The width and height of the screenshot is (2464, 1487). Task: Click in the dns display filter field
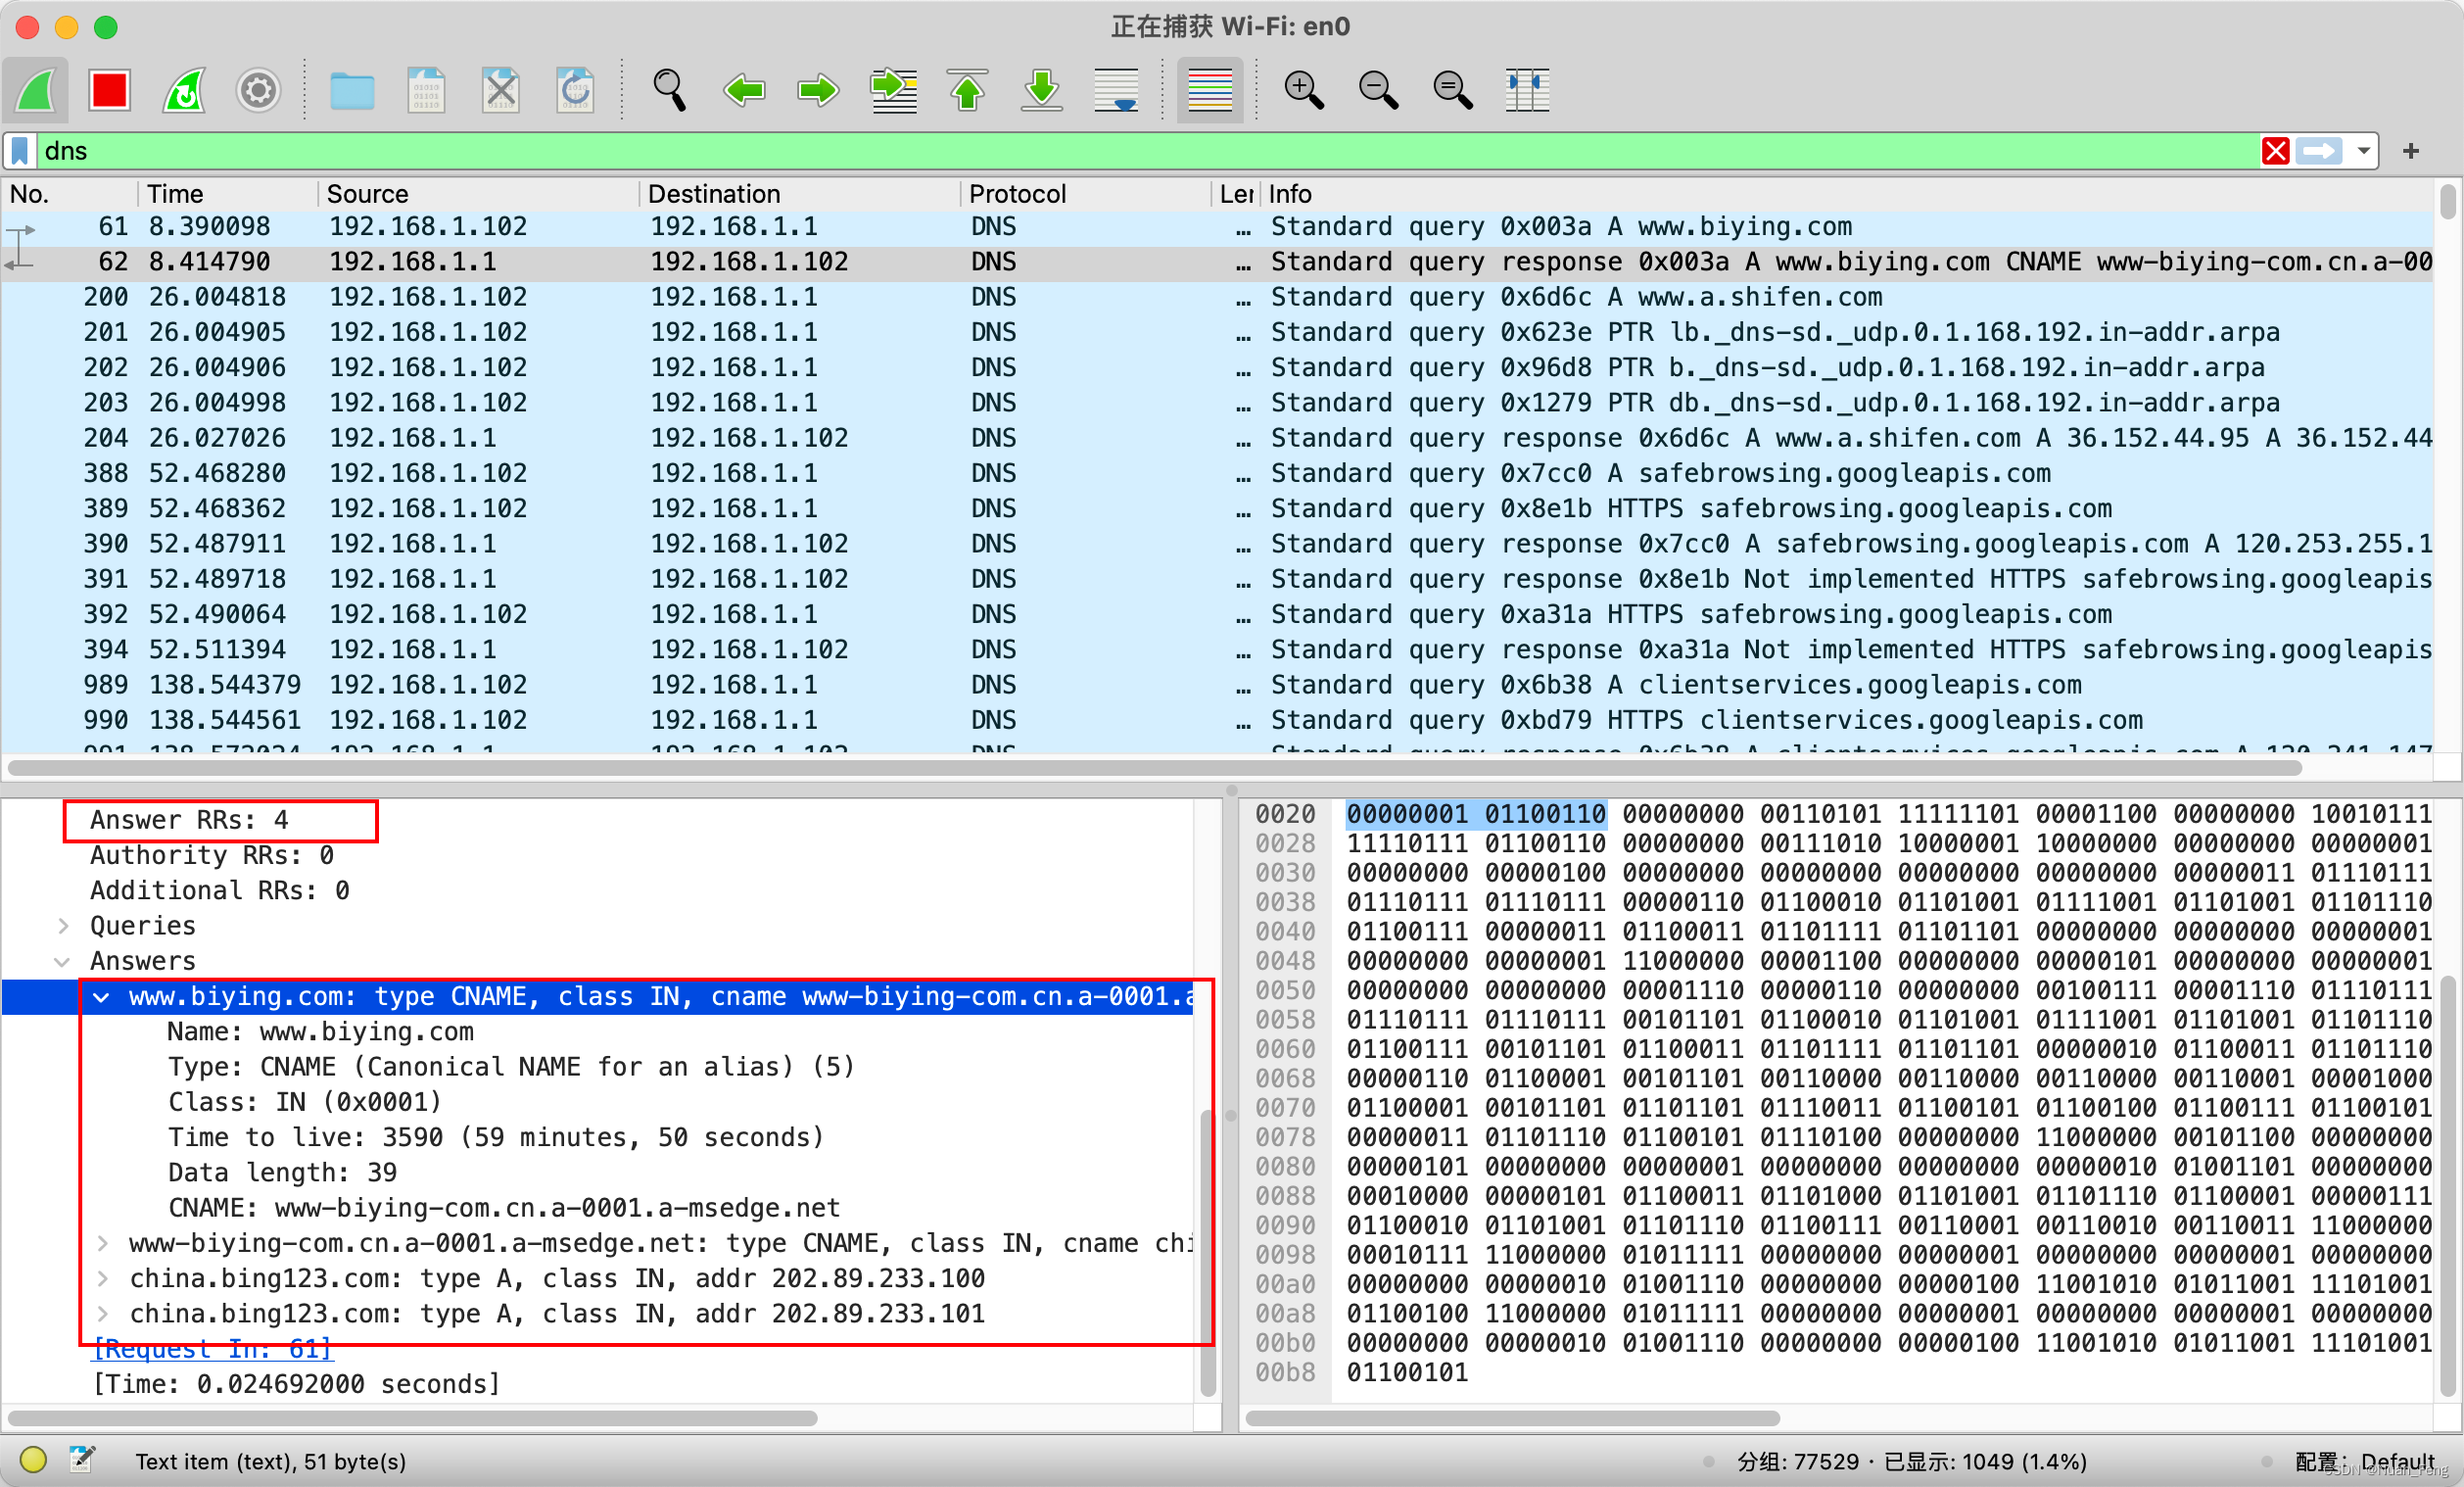pyautogui.click(x=1100, y=151)
